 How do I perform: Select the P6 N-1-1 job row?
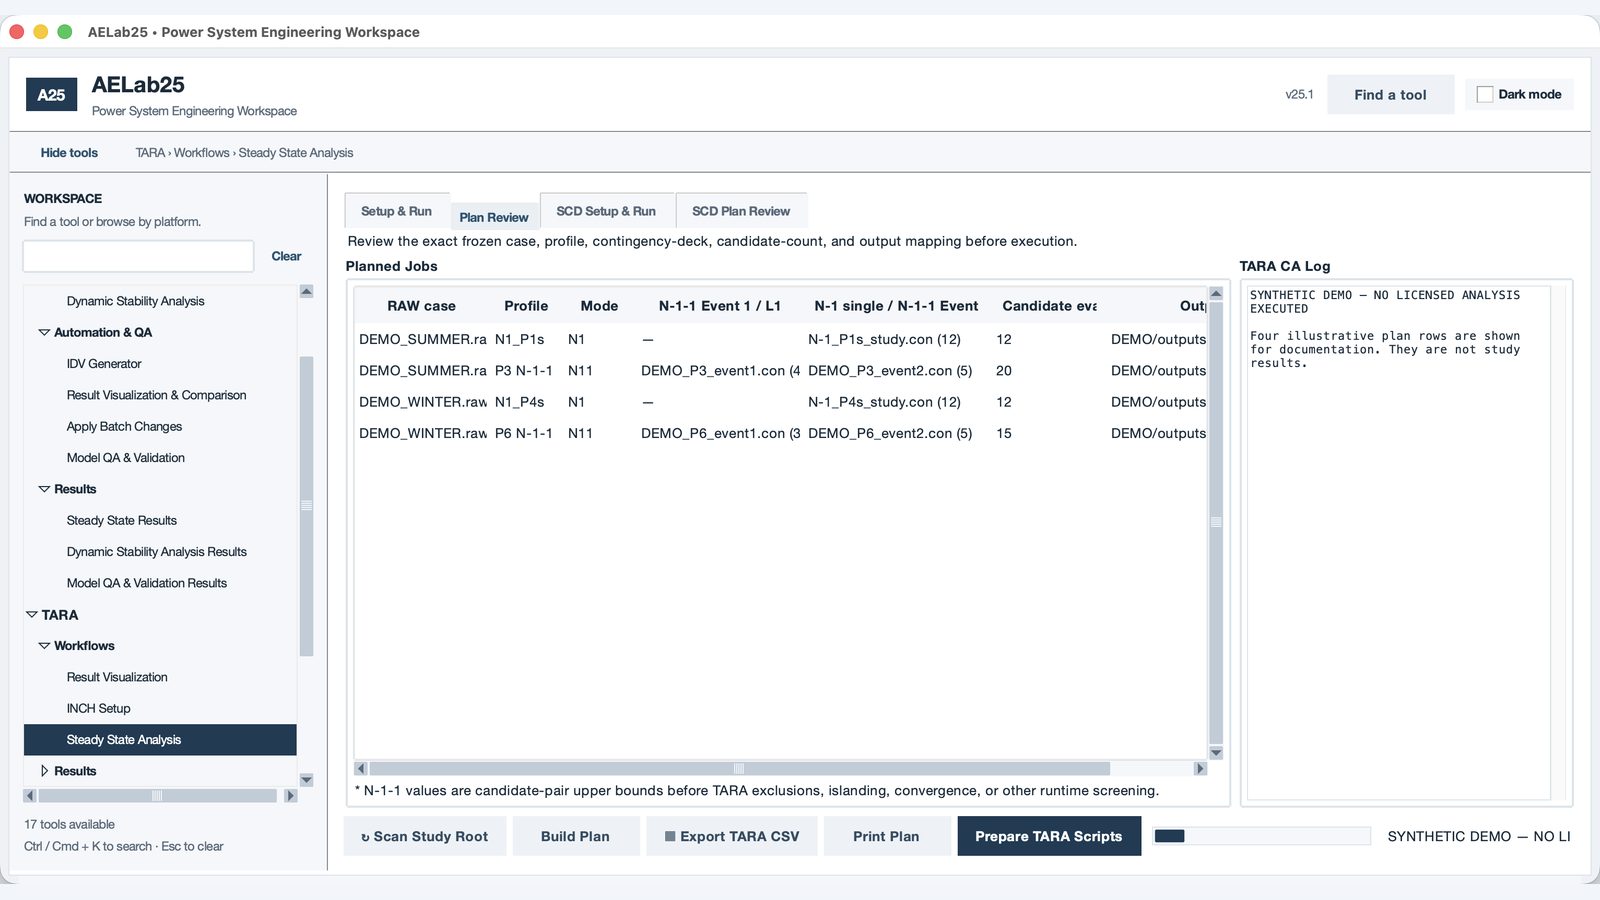780,433
